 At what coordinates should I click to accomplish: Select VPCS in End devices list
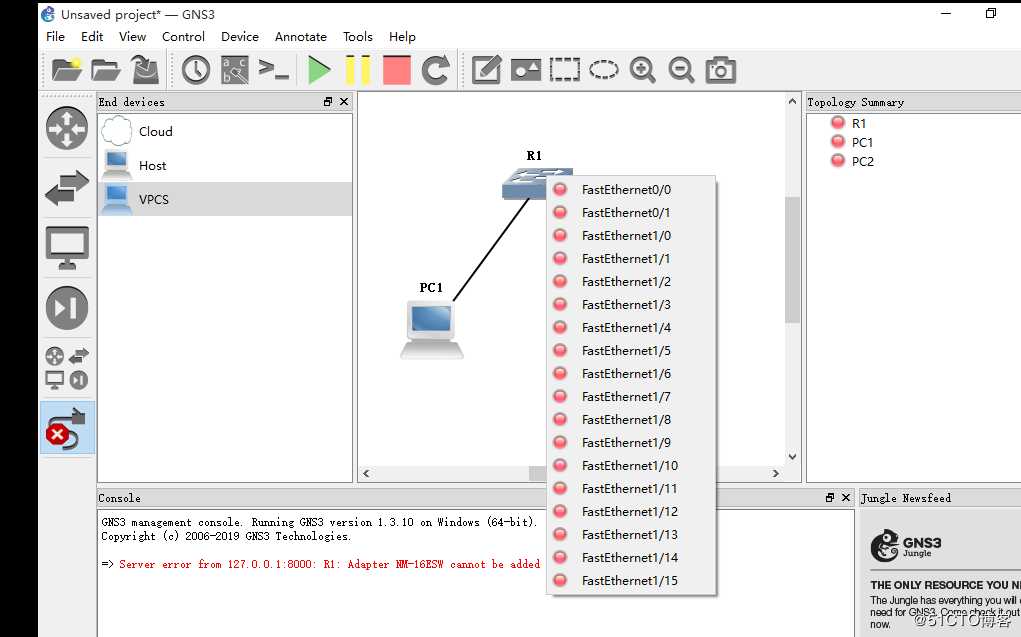[x=225, y=199]
